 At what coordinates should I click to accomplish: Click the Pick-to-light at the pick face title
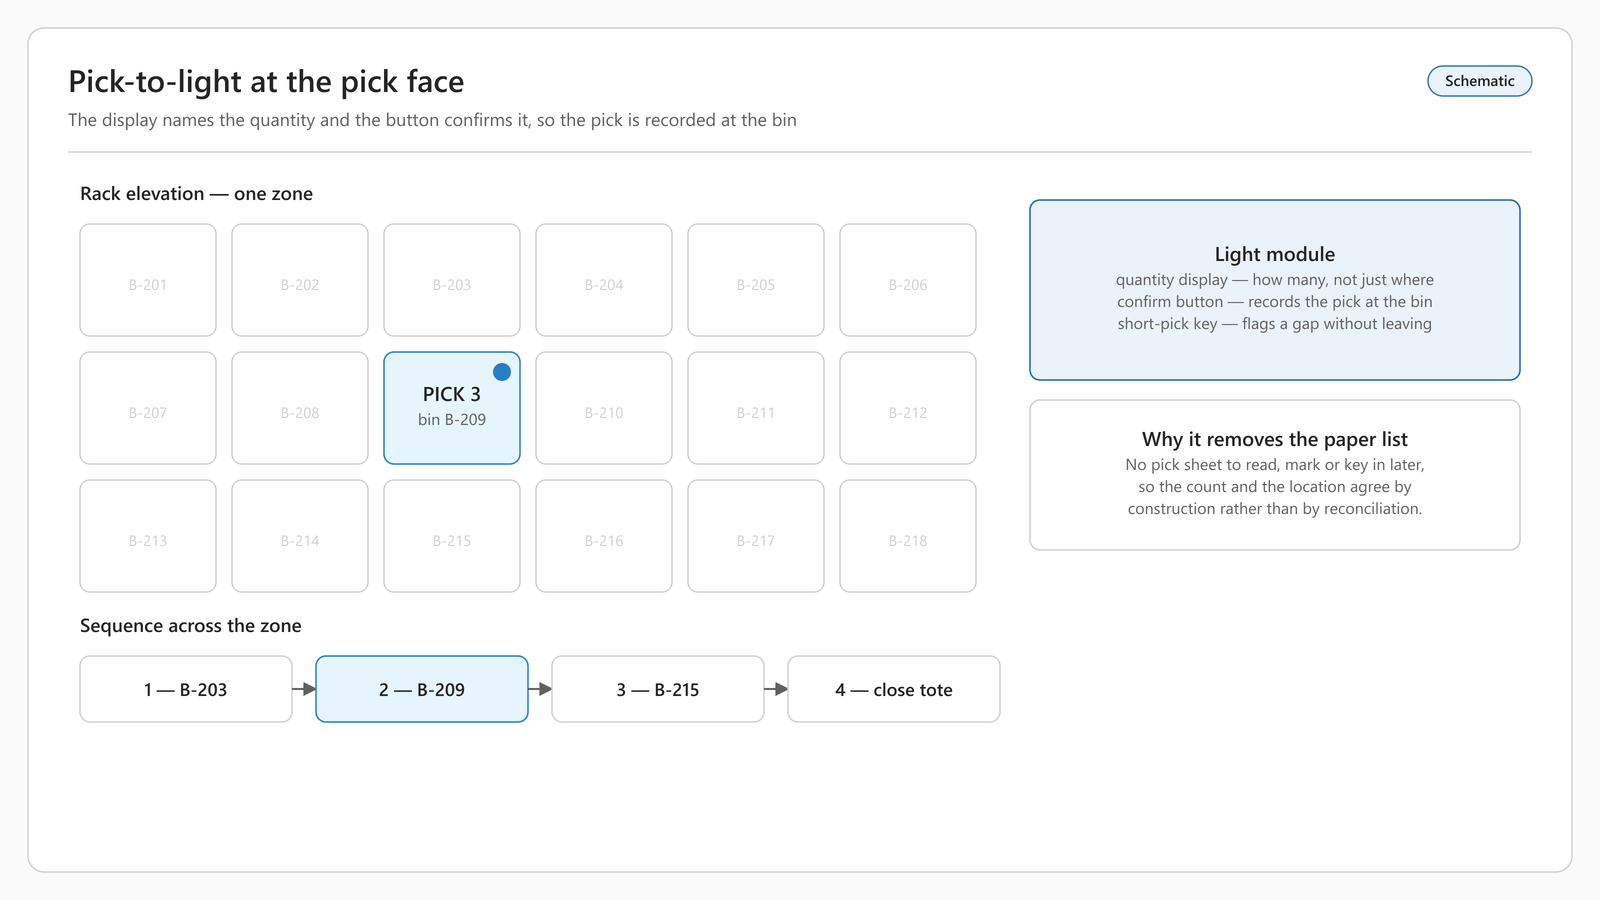[266, 81]
